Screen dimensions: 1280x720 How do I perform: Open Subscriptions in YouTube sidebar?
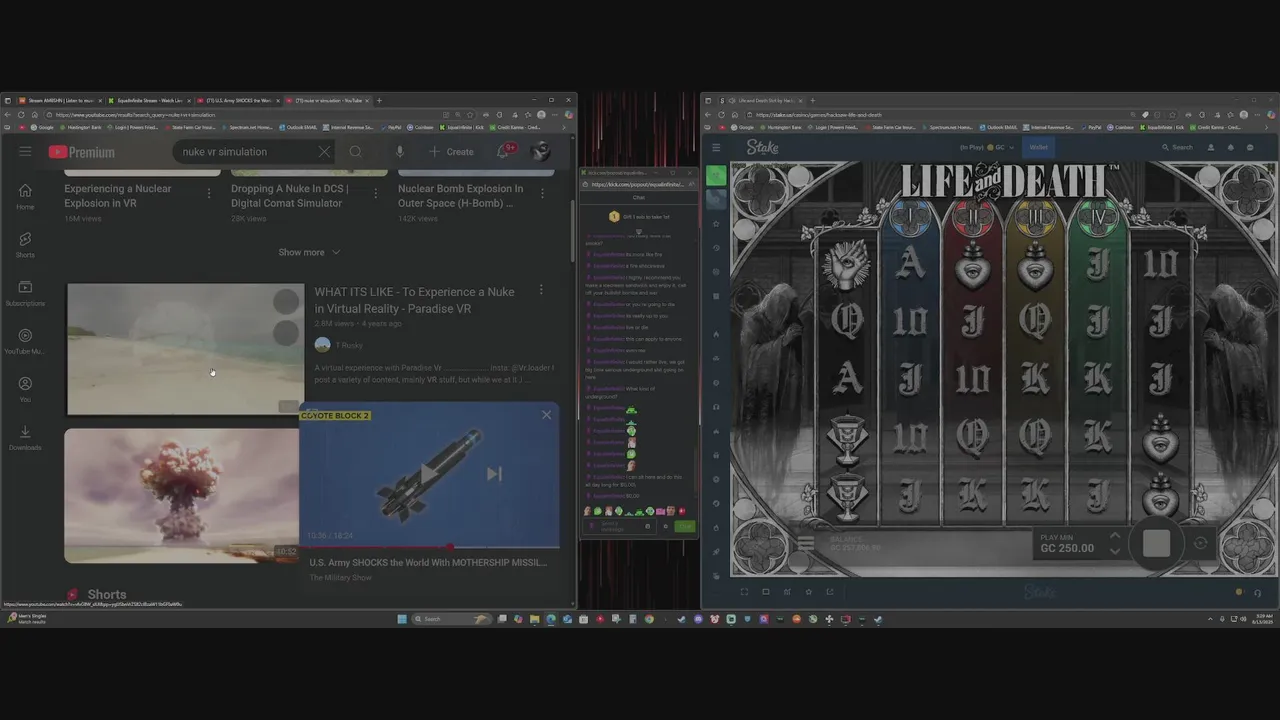[25, 293]
